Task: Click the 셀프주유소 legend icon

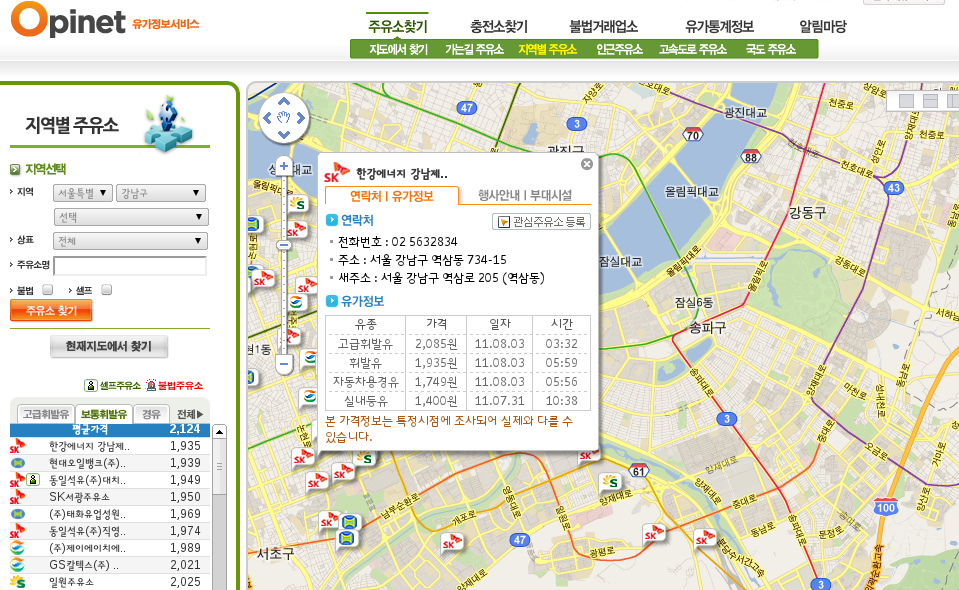Action: point(91,385)
